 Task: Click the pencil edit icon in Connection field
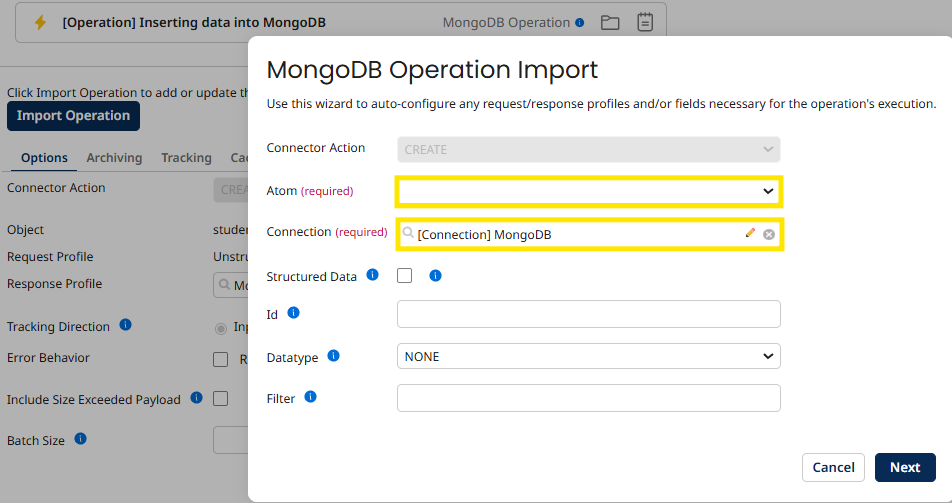(750, 234)
